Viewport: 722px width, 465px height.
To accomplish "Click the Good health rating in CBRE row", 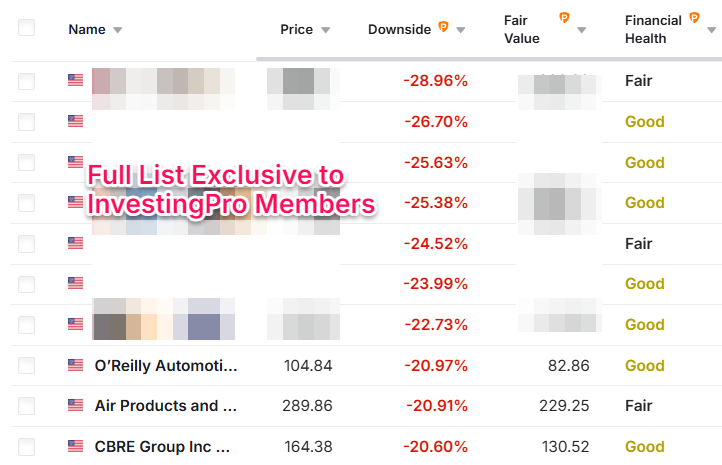I will tap(645, 447).
